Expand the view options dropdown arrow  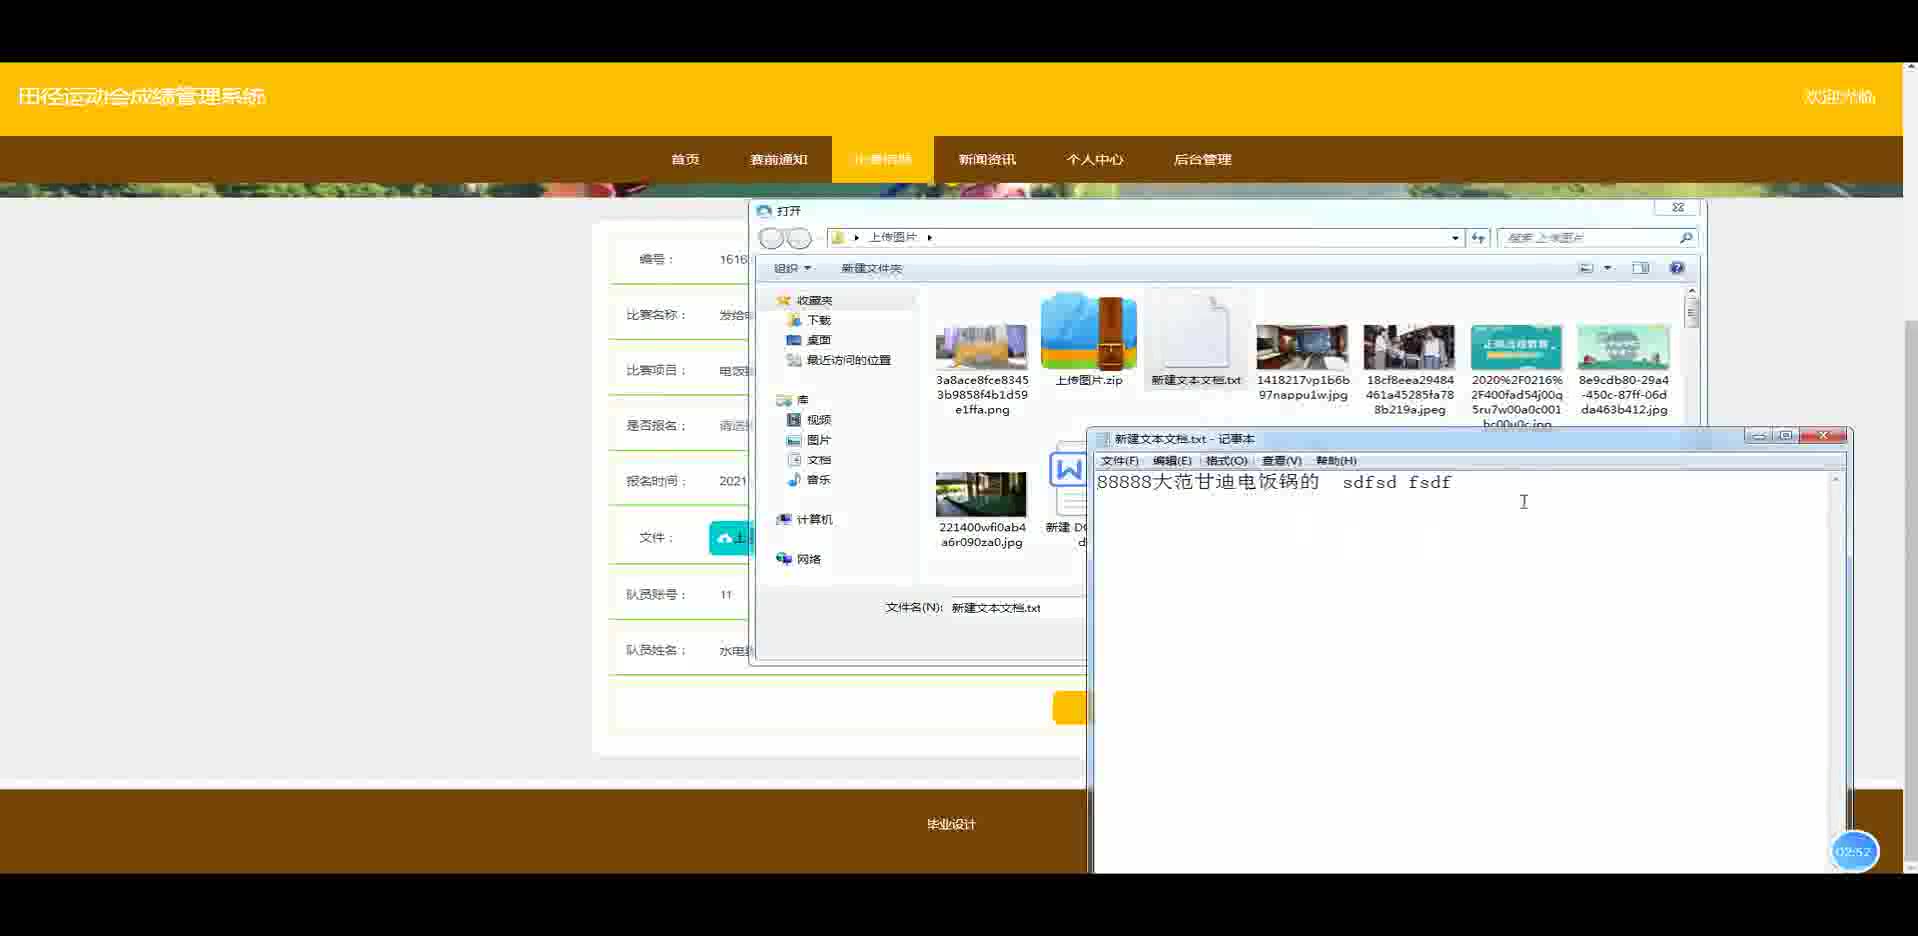(1608, 268)
